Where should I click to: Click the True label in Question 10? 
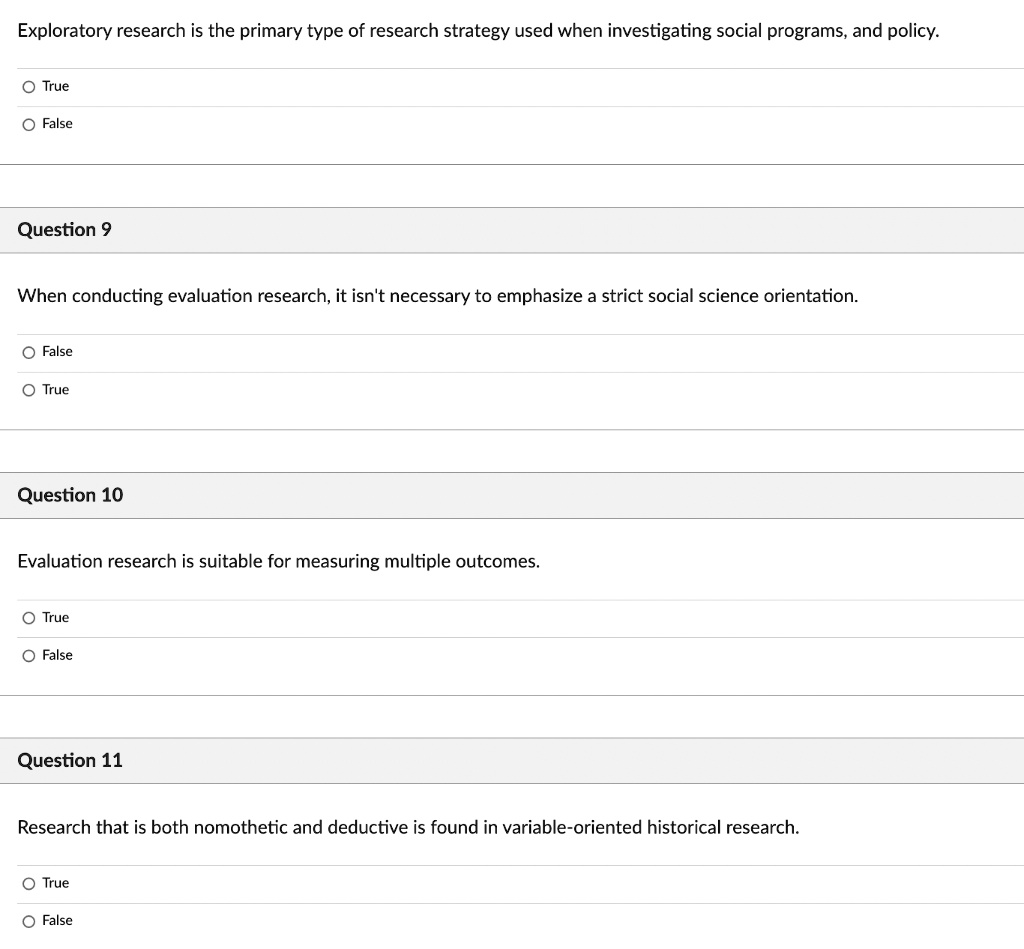pyautogui.click(x=56, y=617)
